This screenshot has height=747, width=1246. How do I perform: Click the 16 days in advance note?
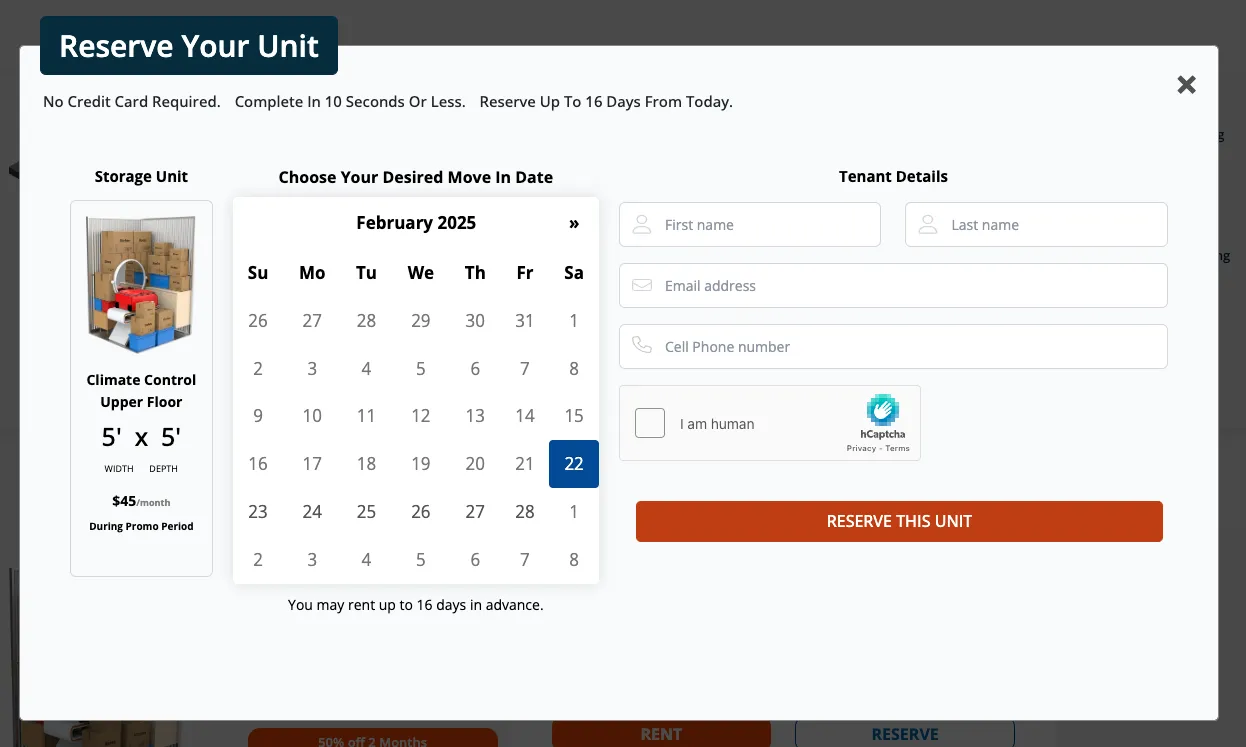coord(416,605)
